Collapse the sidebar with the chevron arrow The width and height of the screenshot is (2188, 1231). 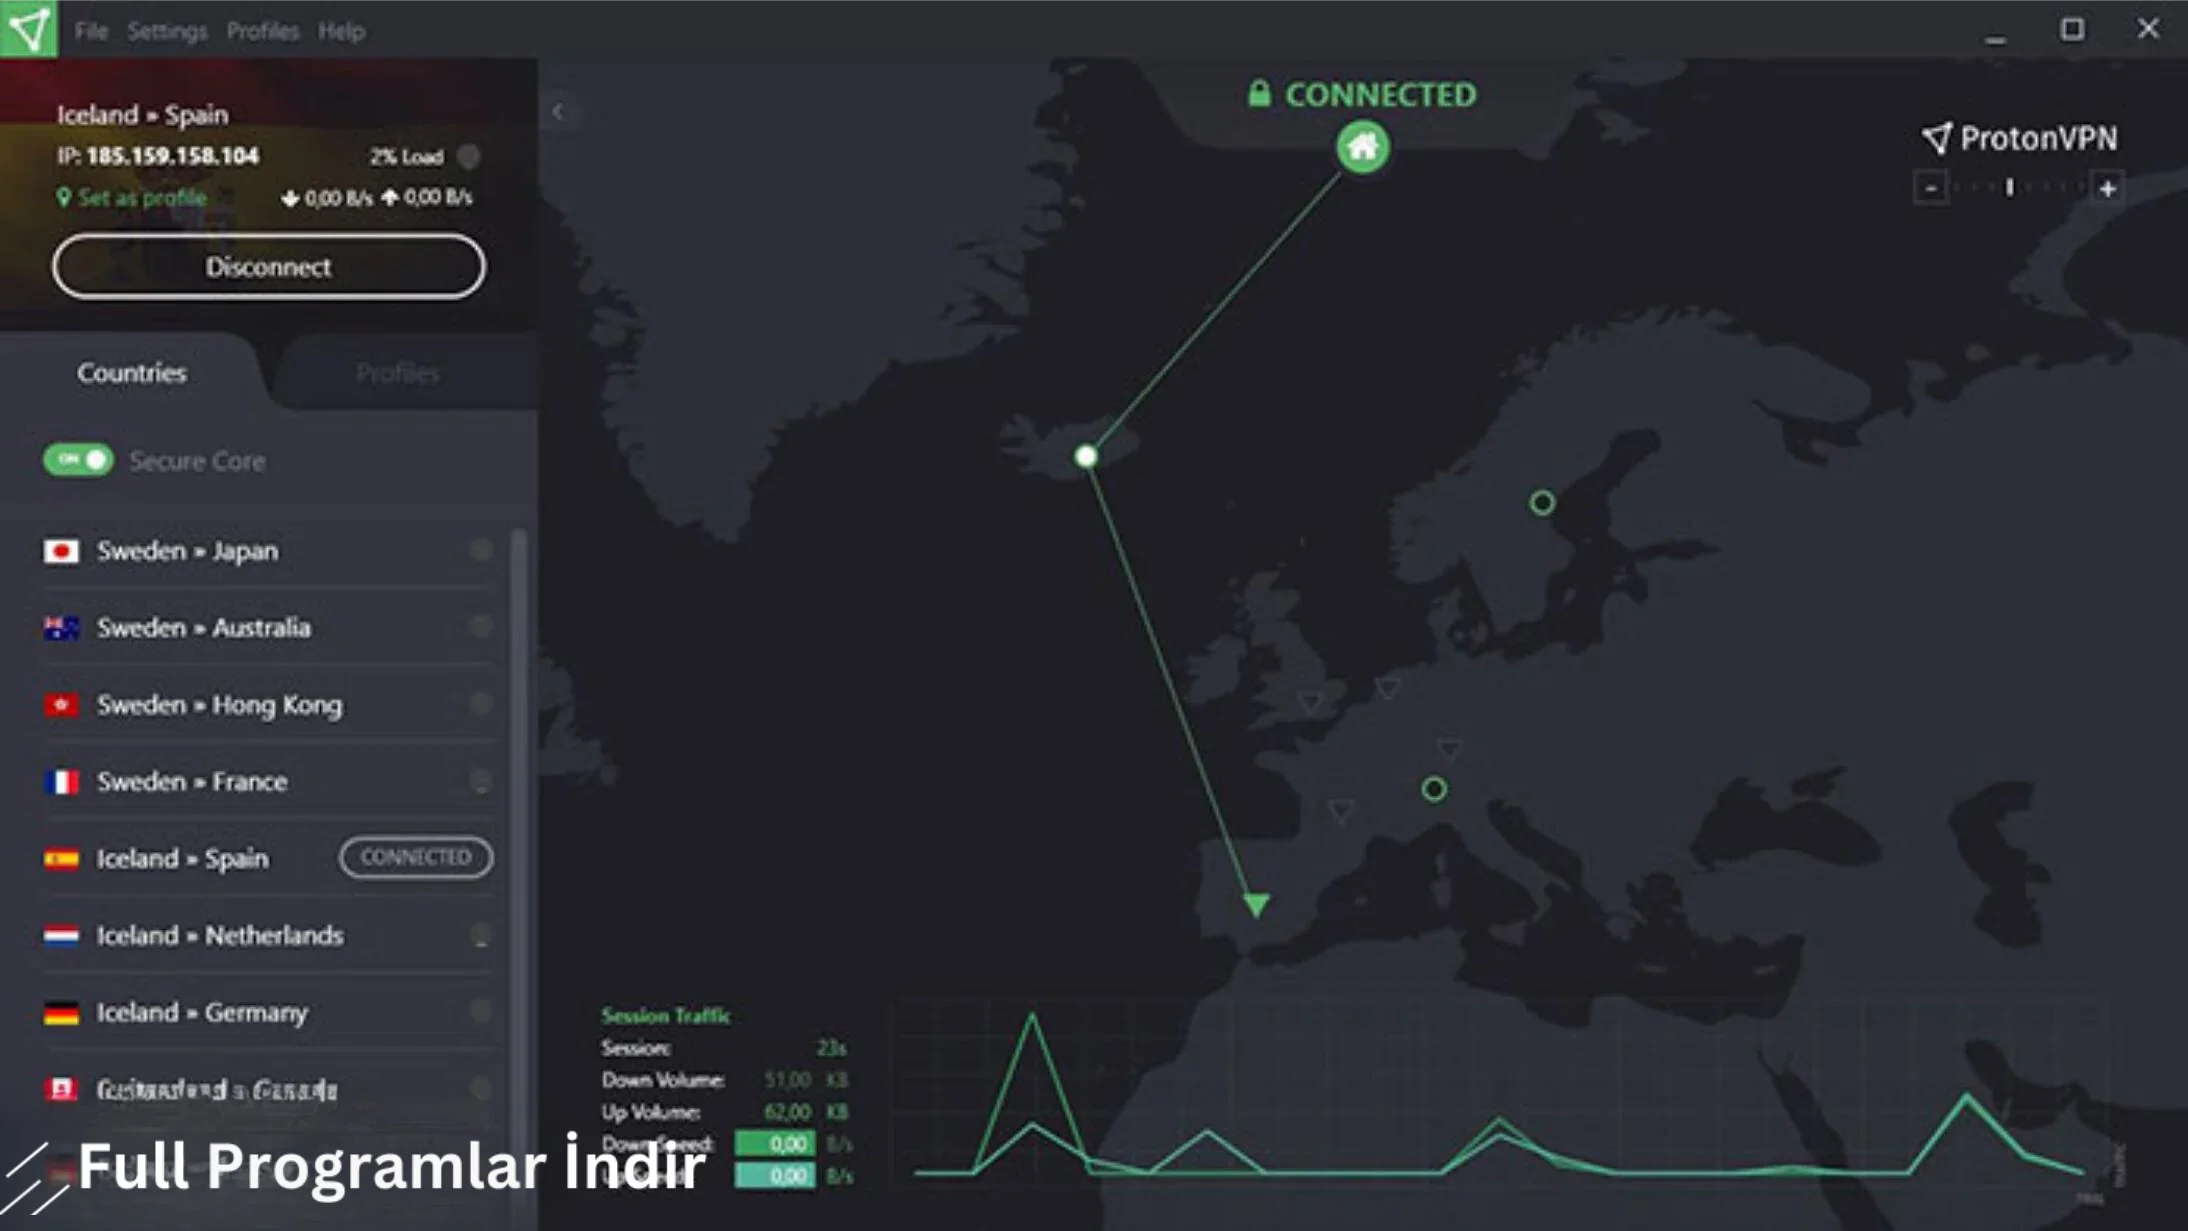pos(558,111)
